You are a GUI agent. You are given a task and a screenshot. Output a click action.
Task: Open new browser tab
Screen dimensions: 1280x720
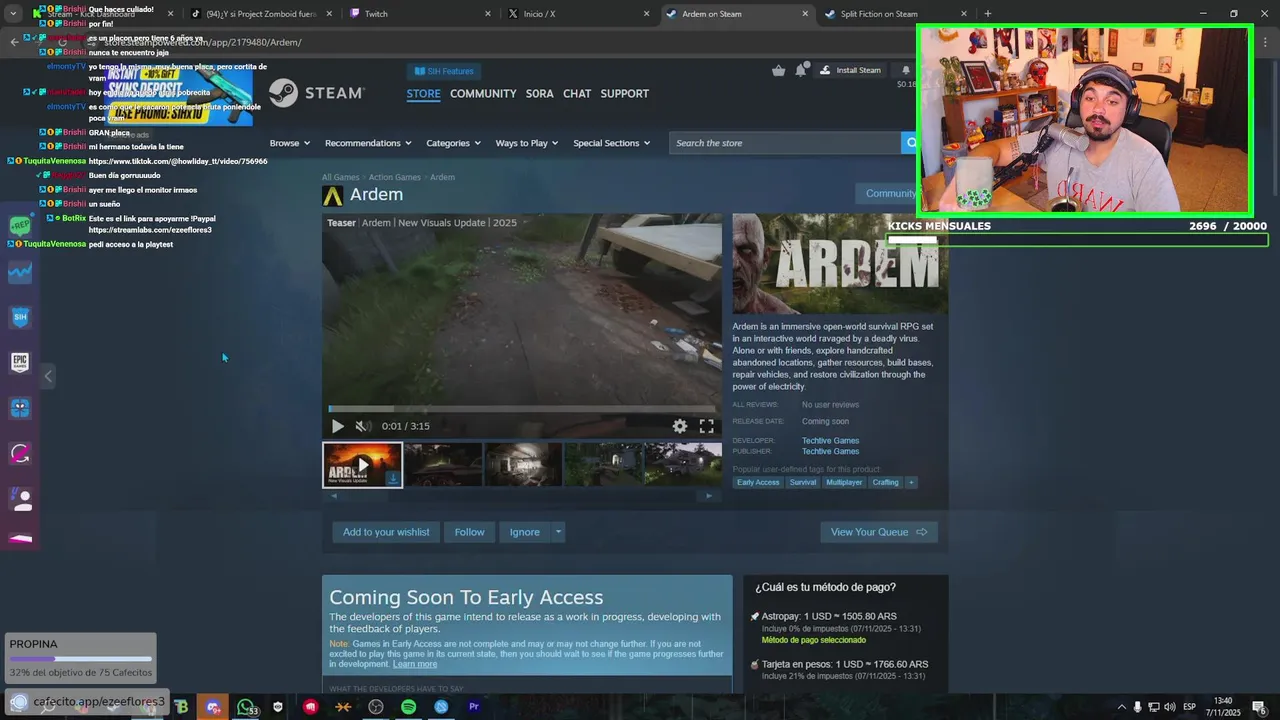pyautogui.click(x=988, y=14)
